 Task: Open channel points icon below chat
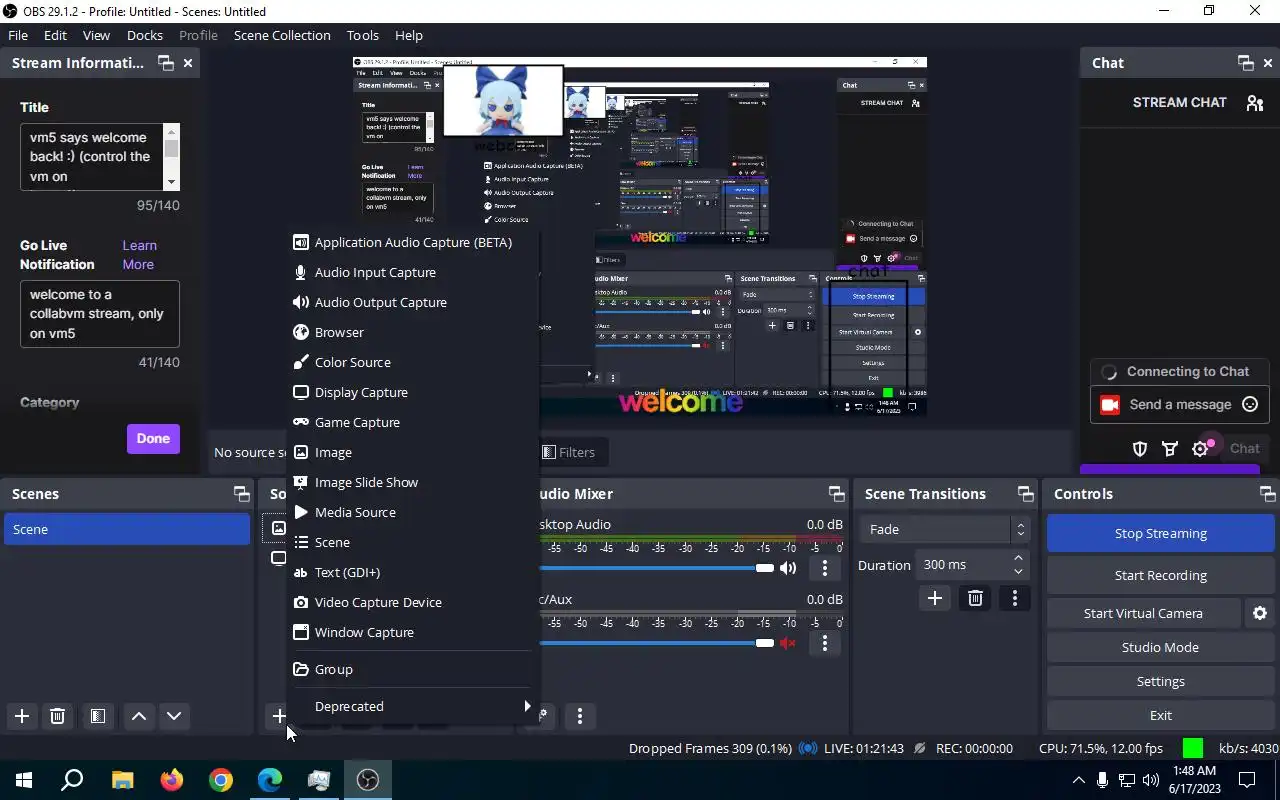click(1170, 449)
